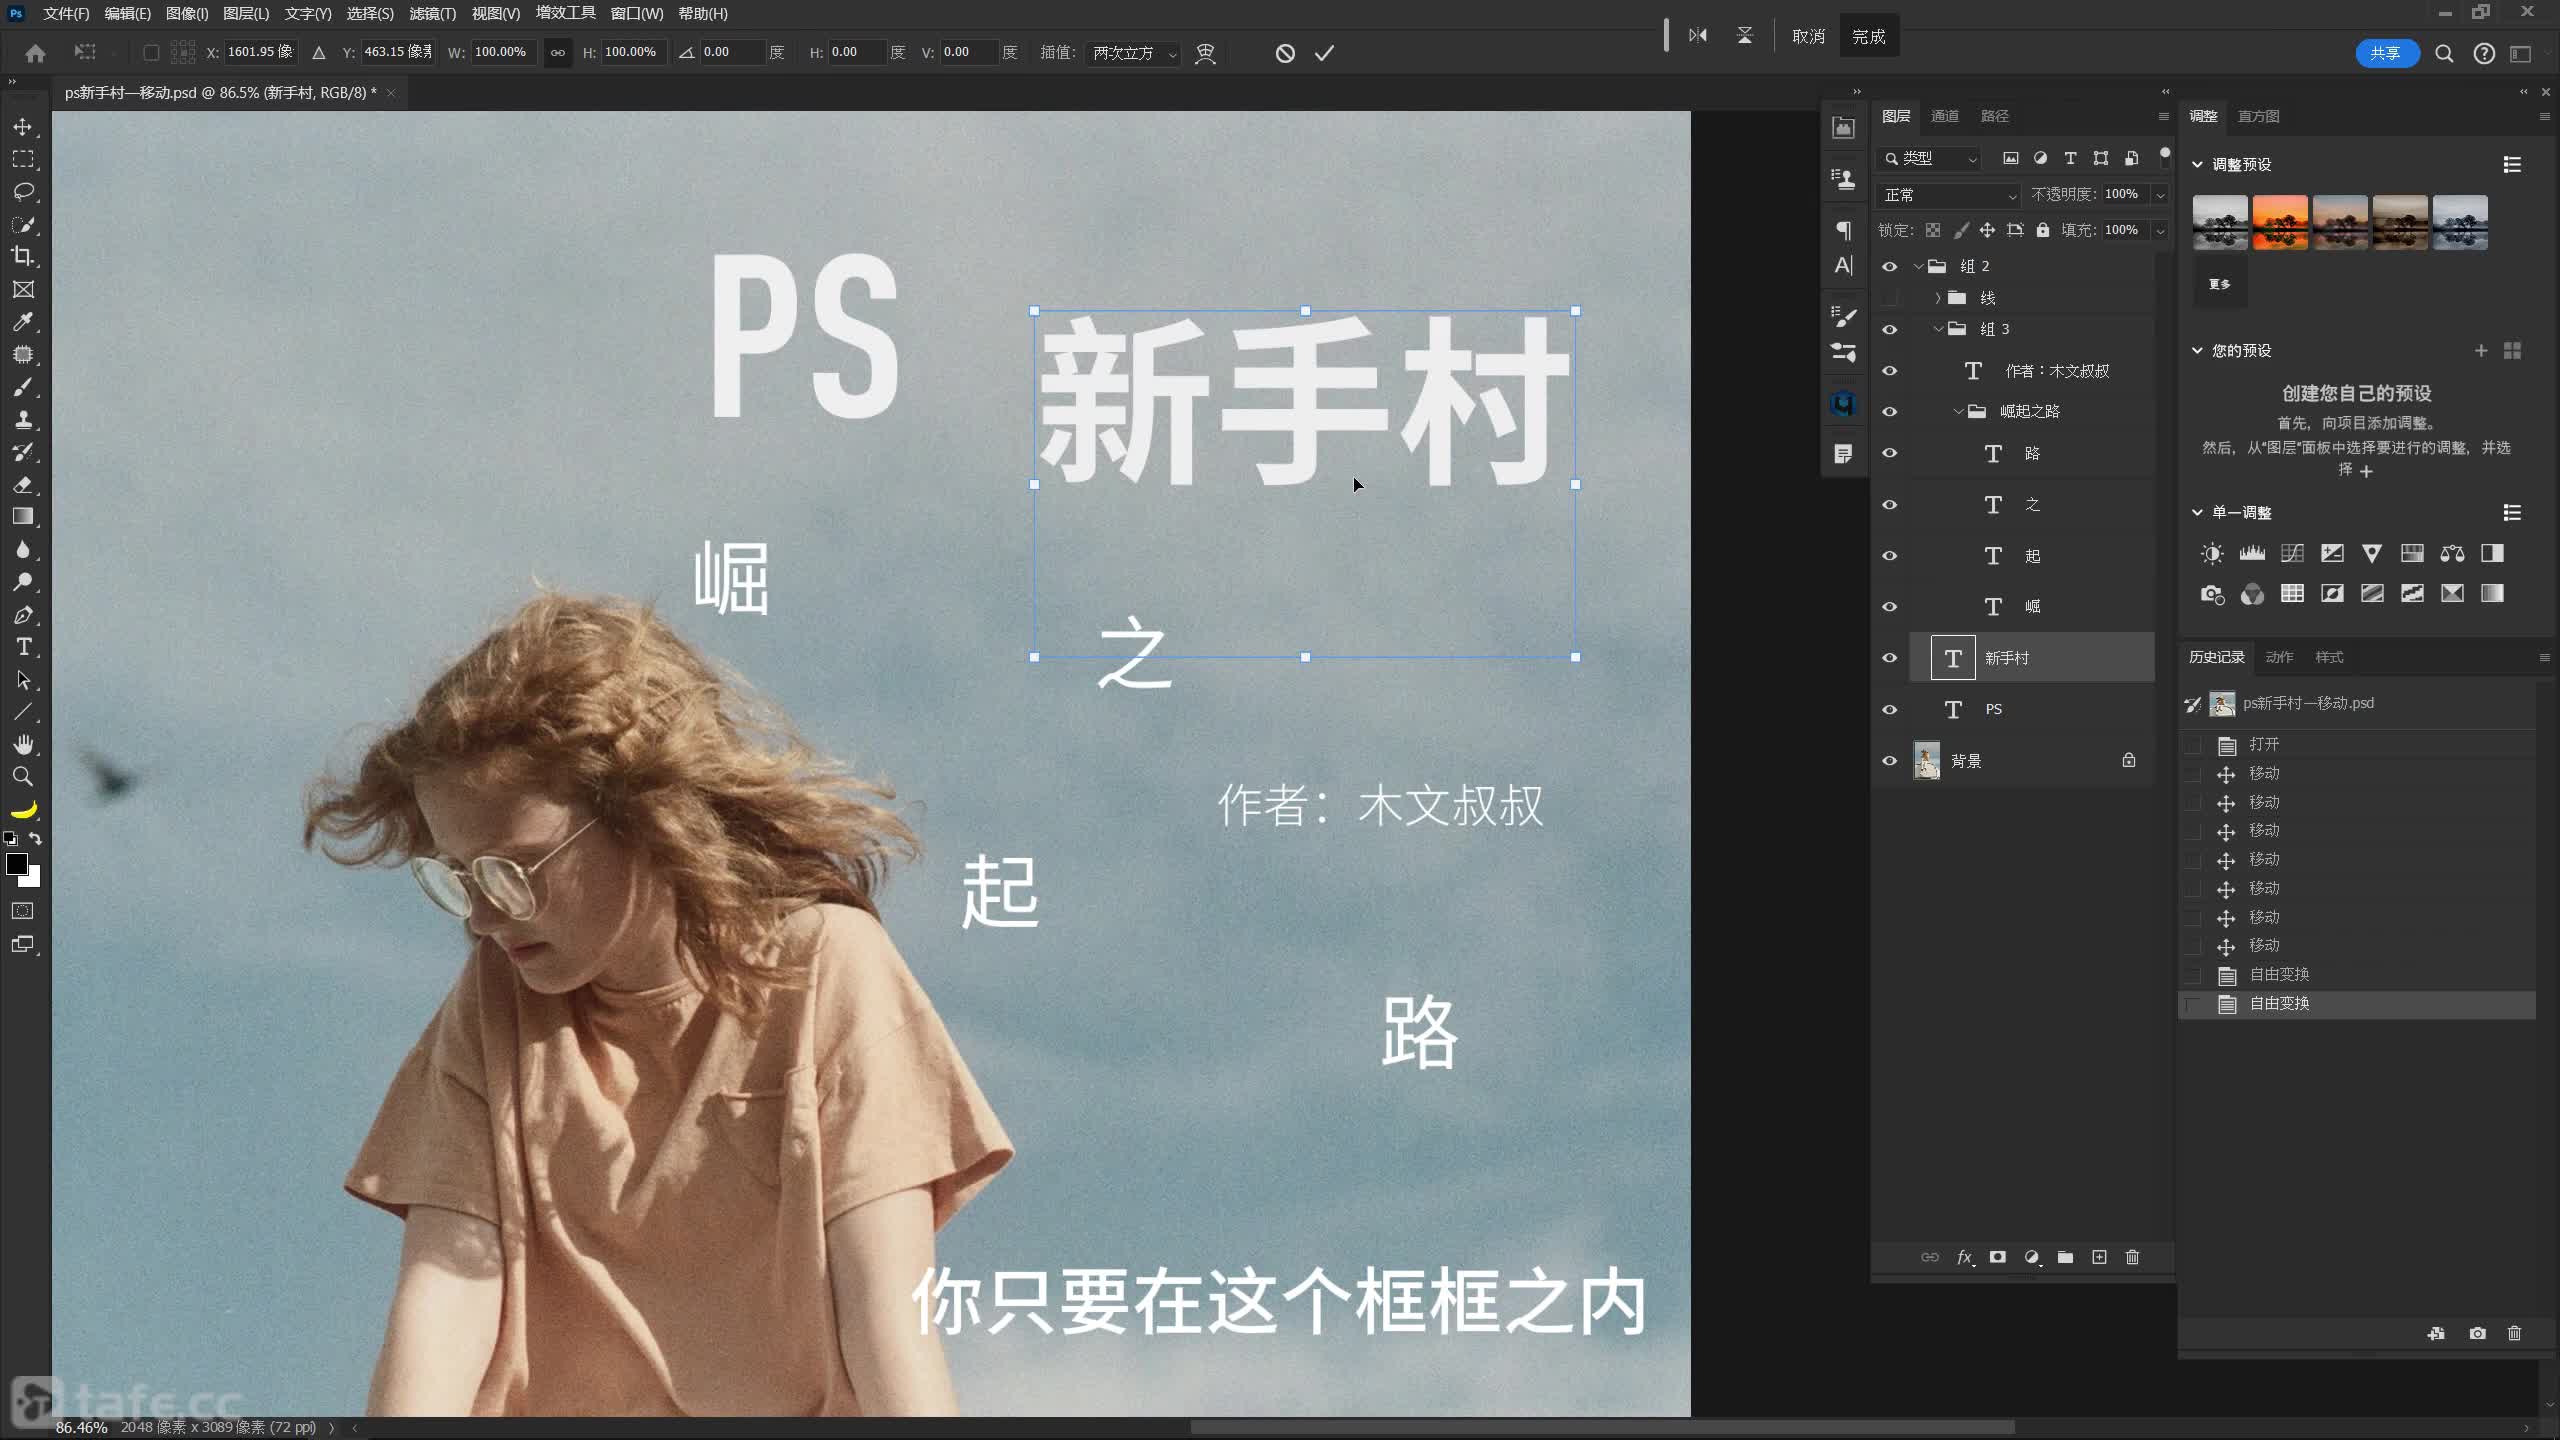Open the 滤镜(T) menu

pos(432,13)
